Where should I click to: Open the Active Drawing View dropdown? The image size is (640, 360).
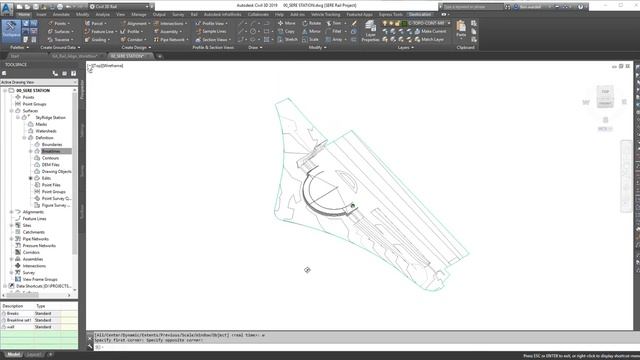[39, 82]
